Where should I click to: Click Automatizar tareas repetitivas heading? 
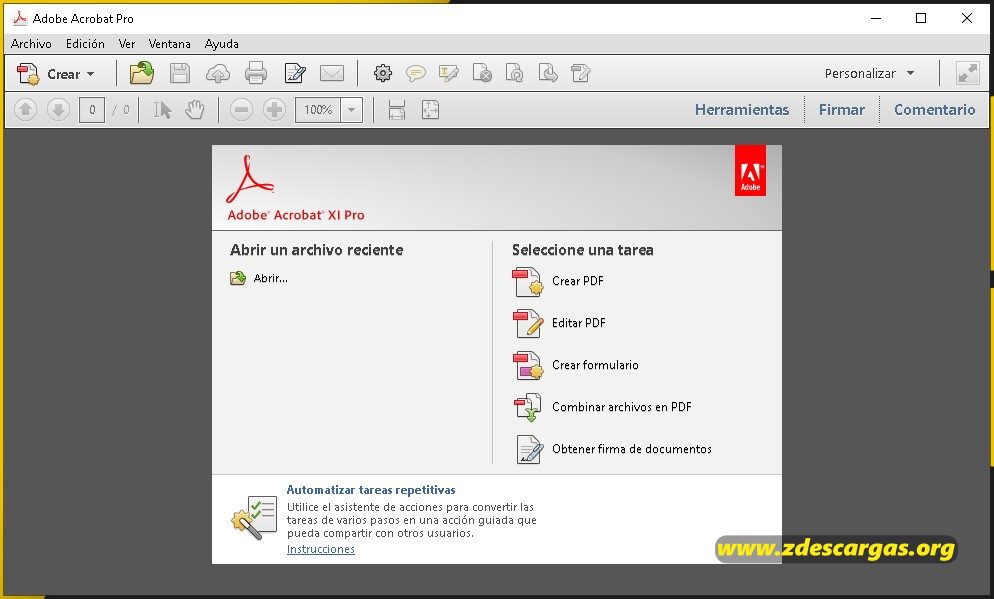(x=371, y=490)
